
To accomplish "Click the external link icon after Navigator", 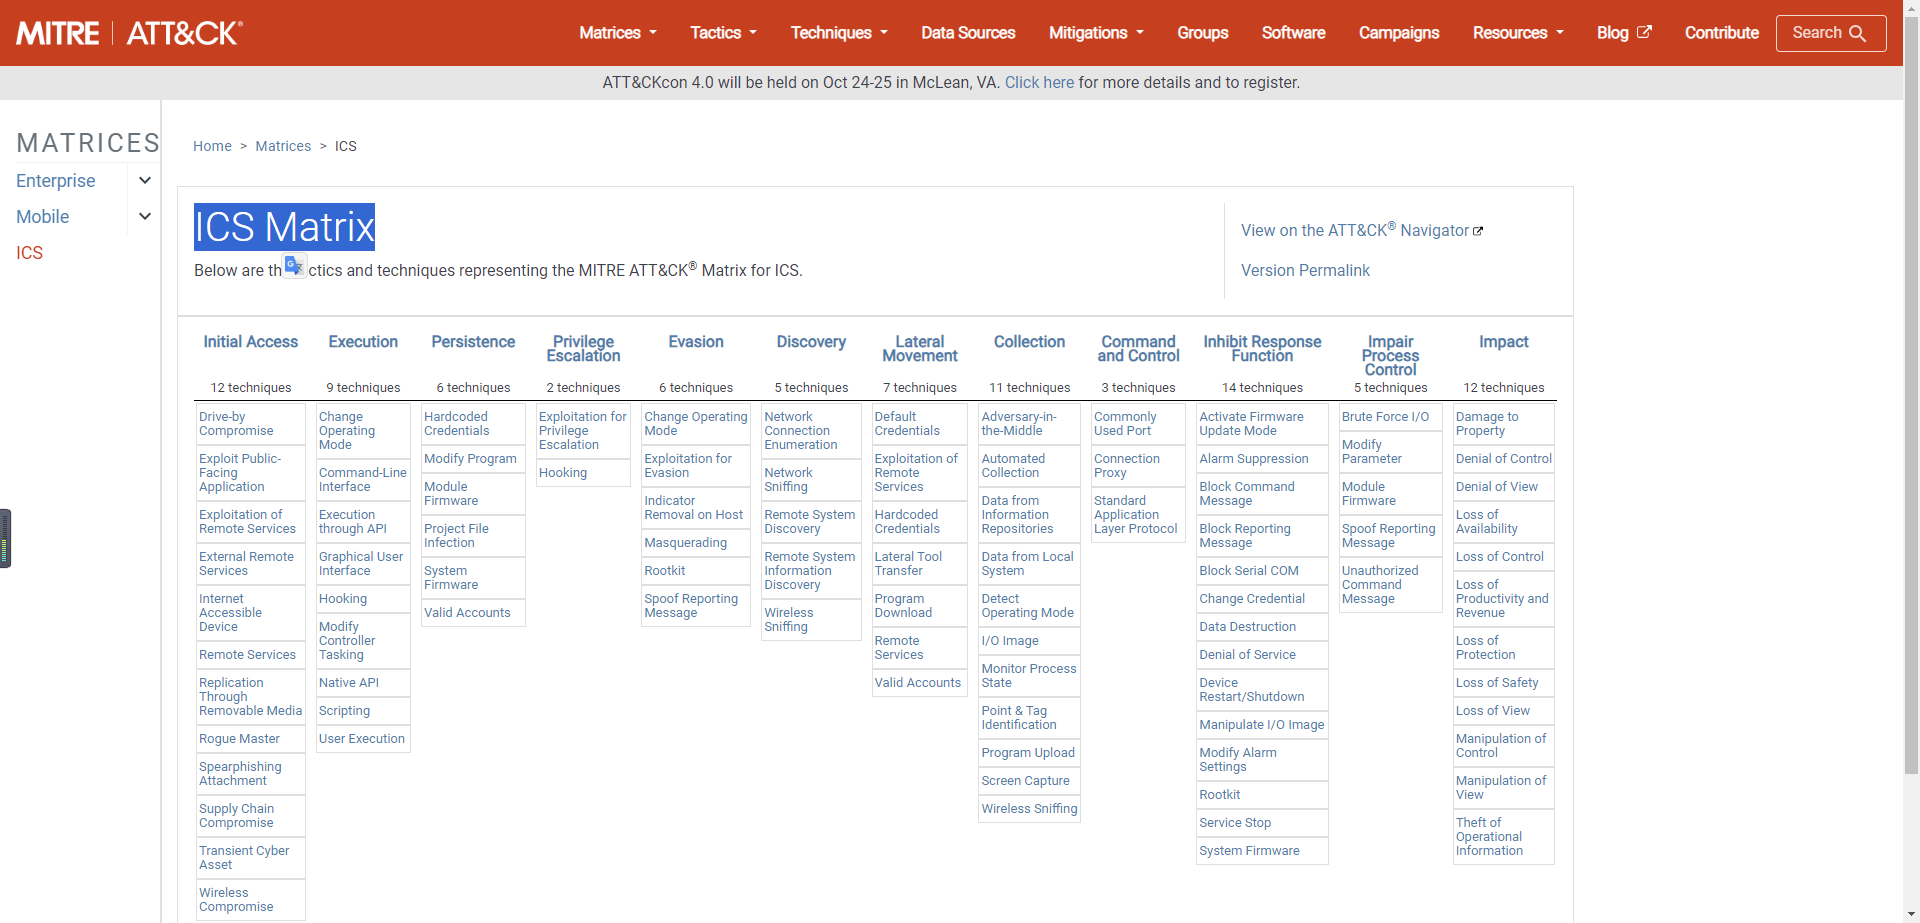I will 1478,231.
